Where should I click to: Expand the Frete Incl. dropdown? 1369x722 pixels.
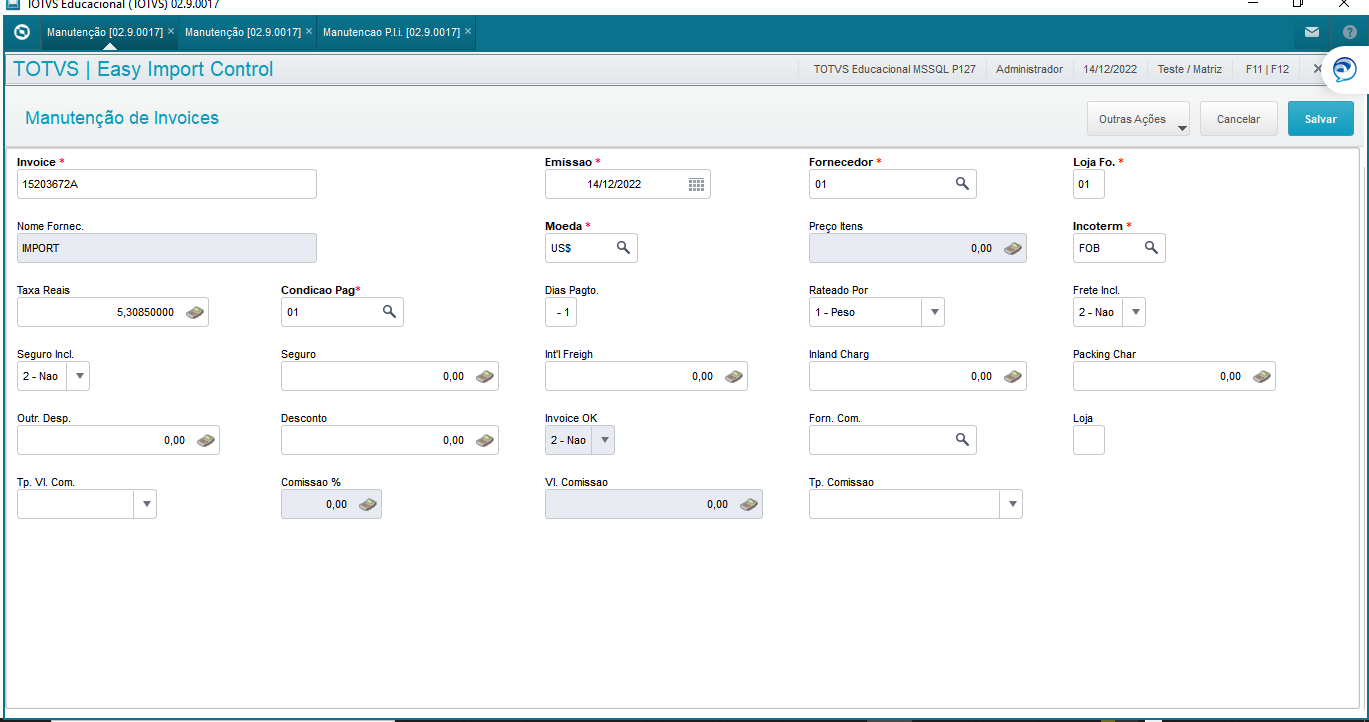click(1134, 312)
